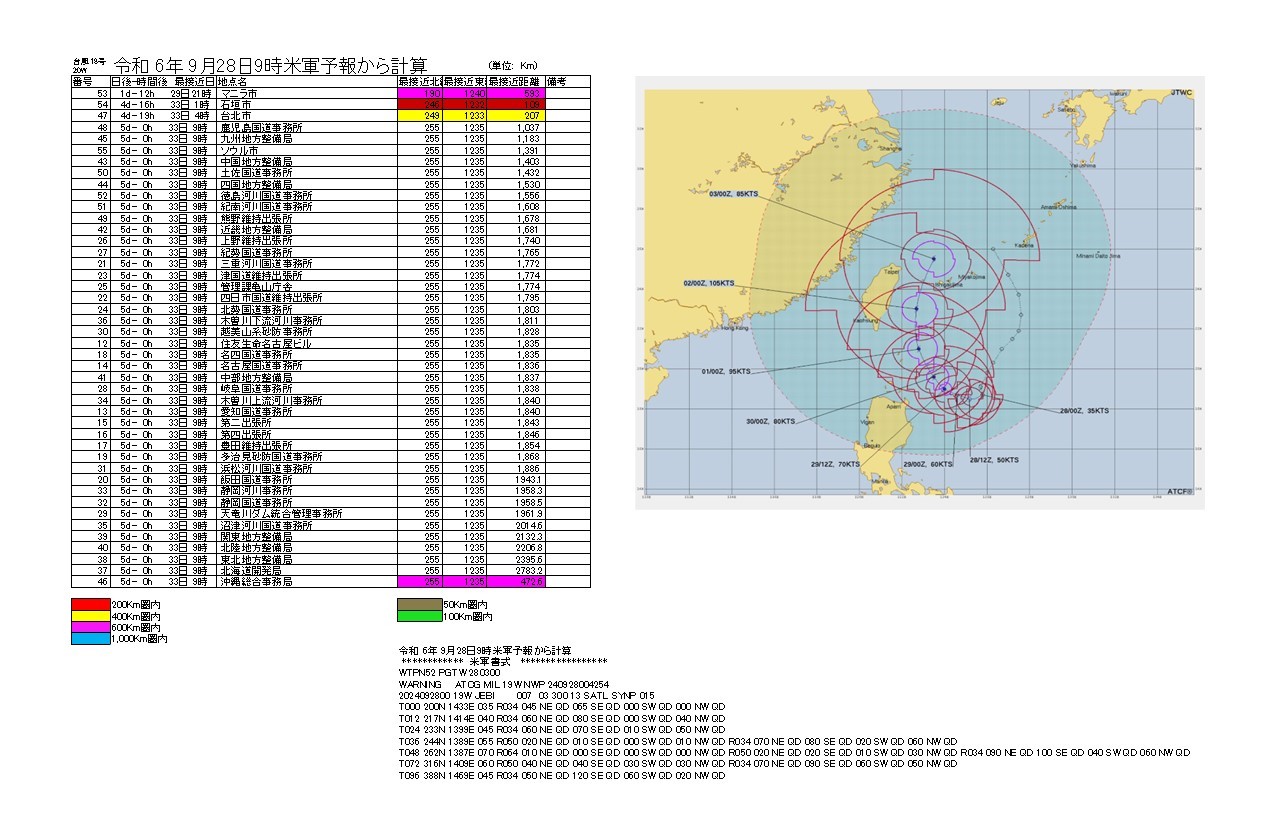This screenshot has width=1276, height=835.
Task: Click the JTWC logo on the map
Action: (x=1180, y=93)
